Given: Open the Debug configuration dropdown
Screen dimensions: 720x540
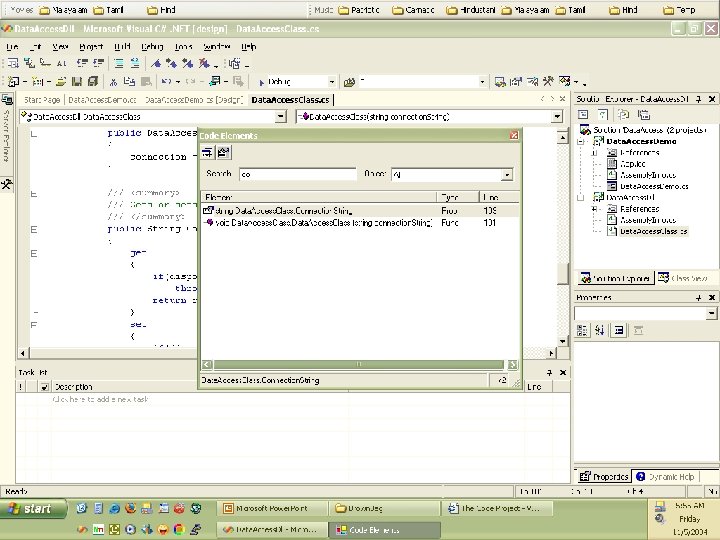Looking at the screenshot, I should [332, 82].
